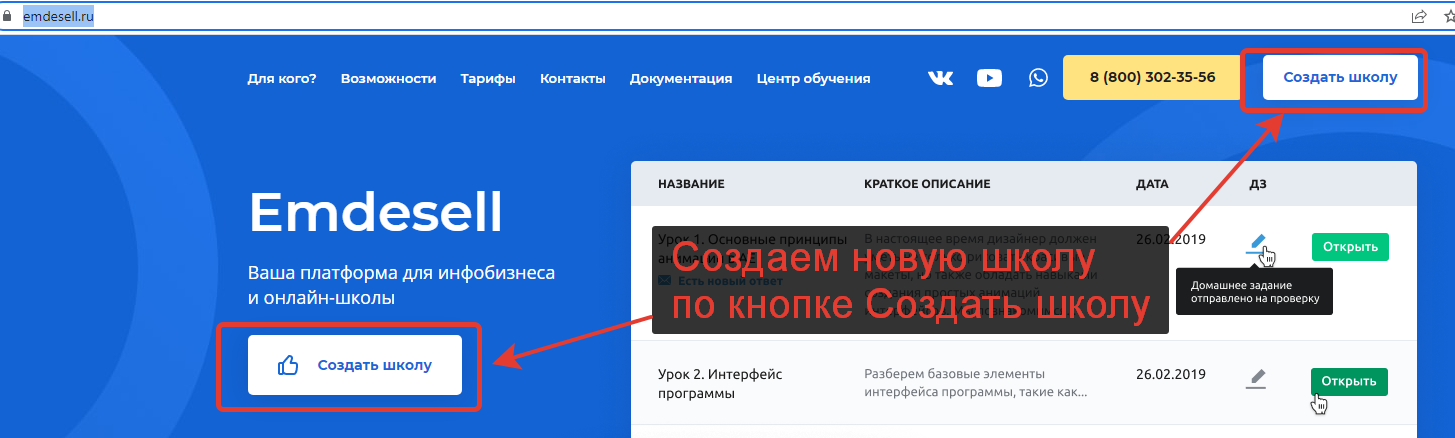1455x438 pixels.
Task: Select the emdesell.ru address bar text
Action: (58, 17)
